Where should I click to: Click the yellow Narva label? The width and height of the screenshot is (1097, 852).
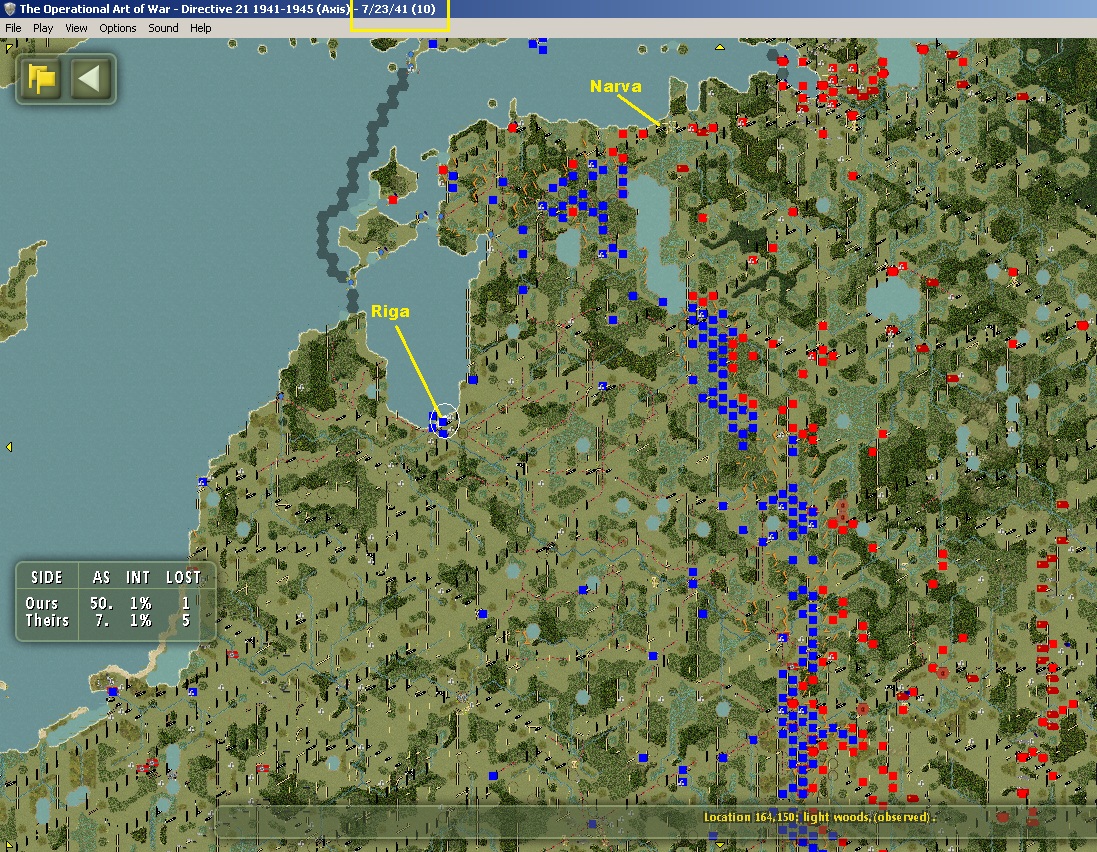pyautogui.click(x=614, y=86)
